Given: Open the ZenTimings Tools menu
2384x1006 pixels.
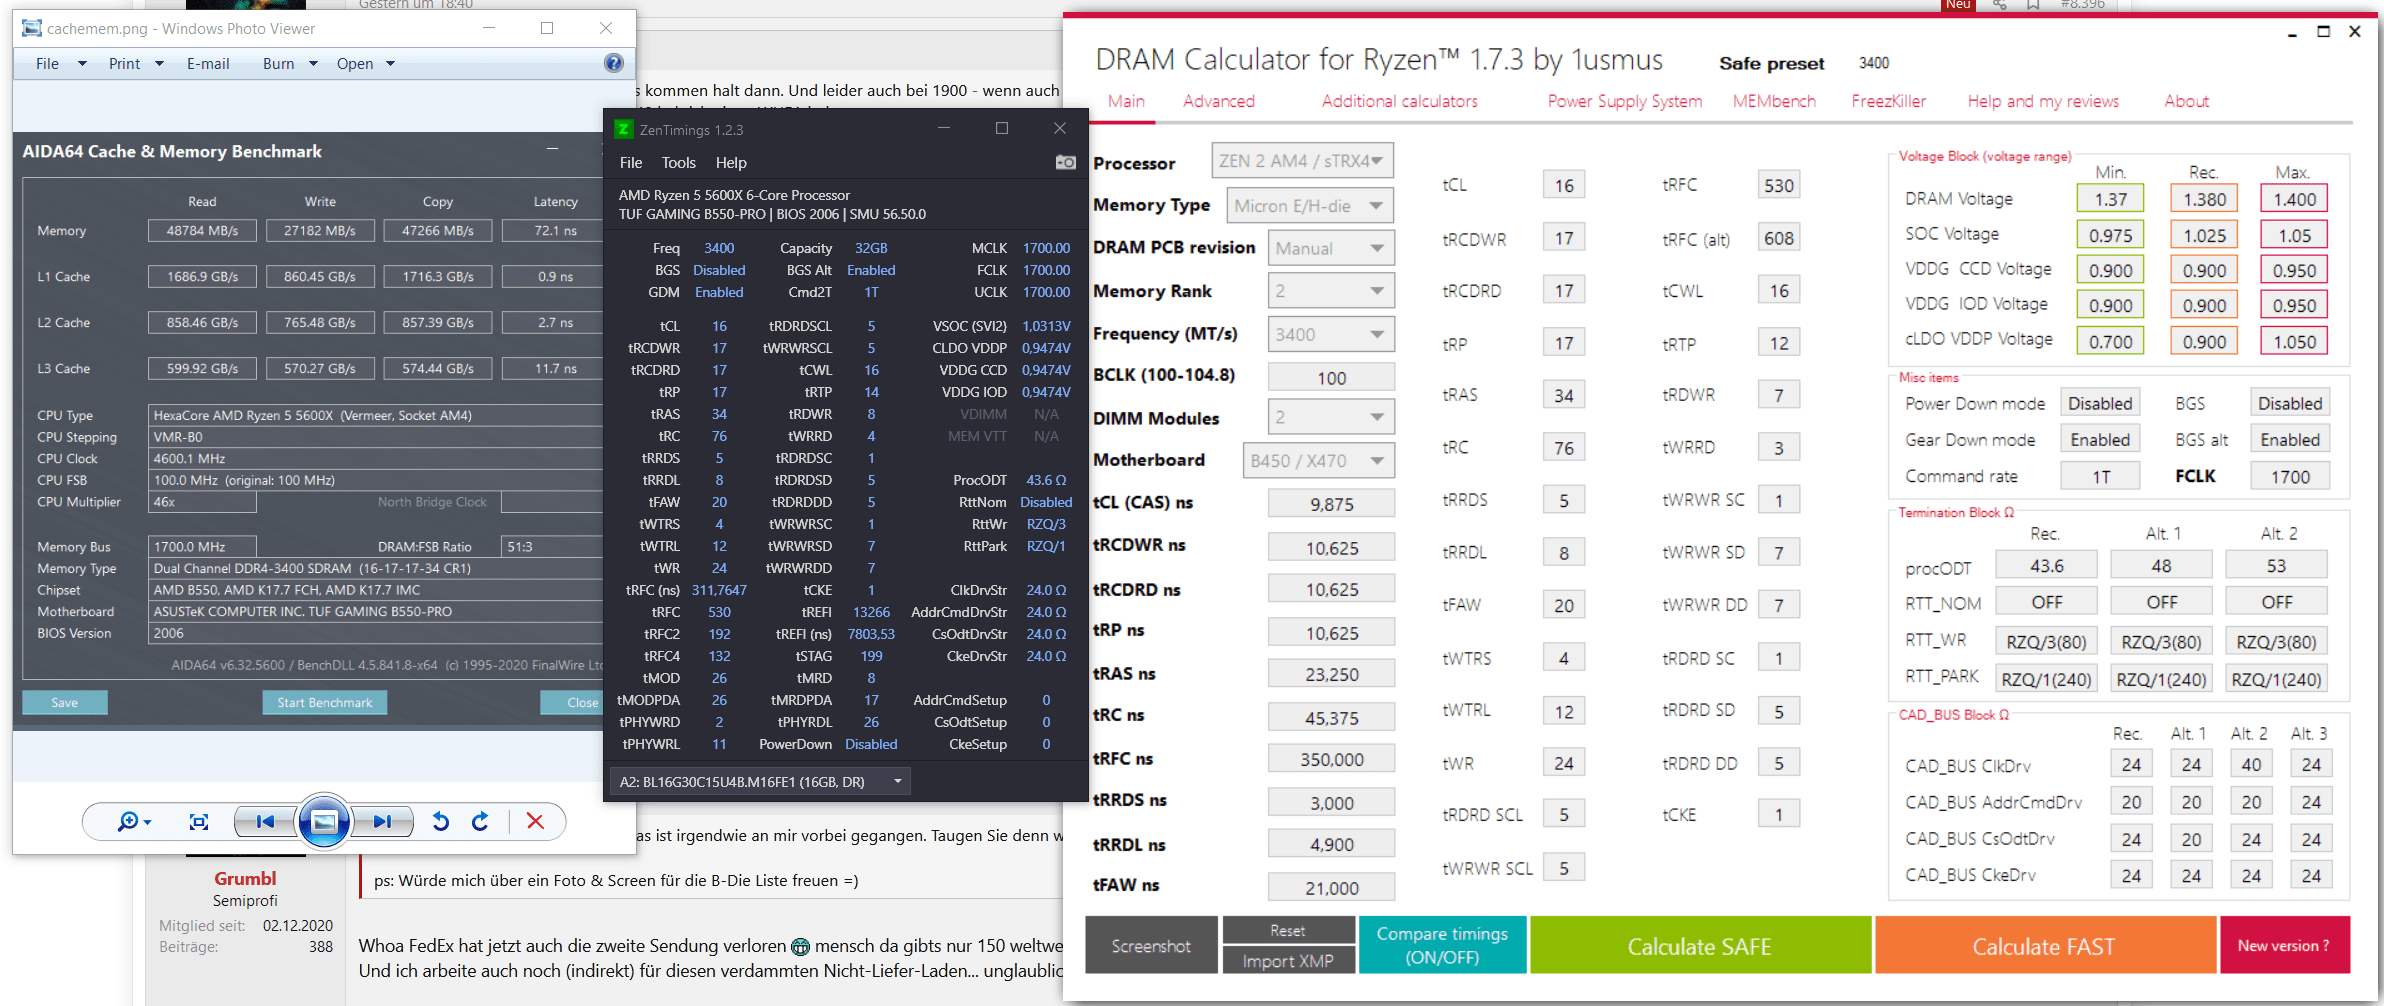Looking at the screenshot, I should [678, 162].
